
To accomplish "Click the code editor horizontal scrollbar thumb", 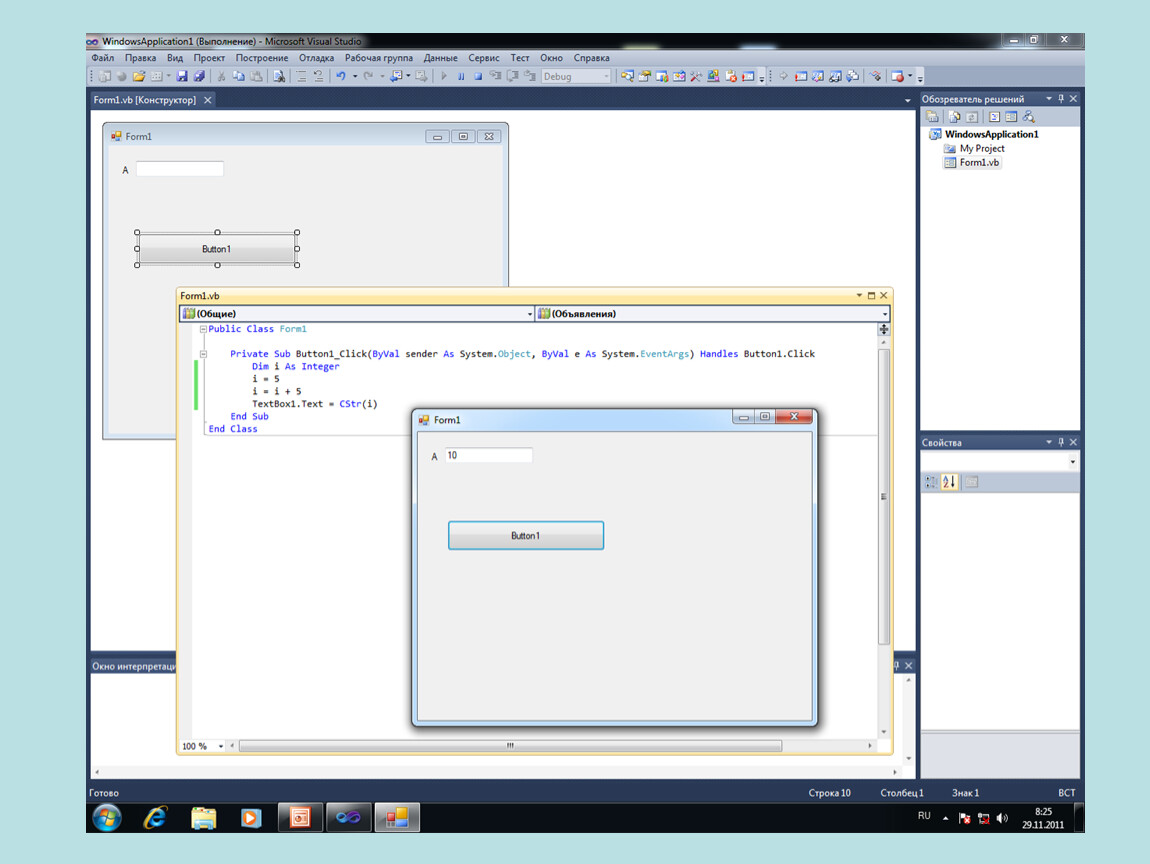I will click(510, 746).
